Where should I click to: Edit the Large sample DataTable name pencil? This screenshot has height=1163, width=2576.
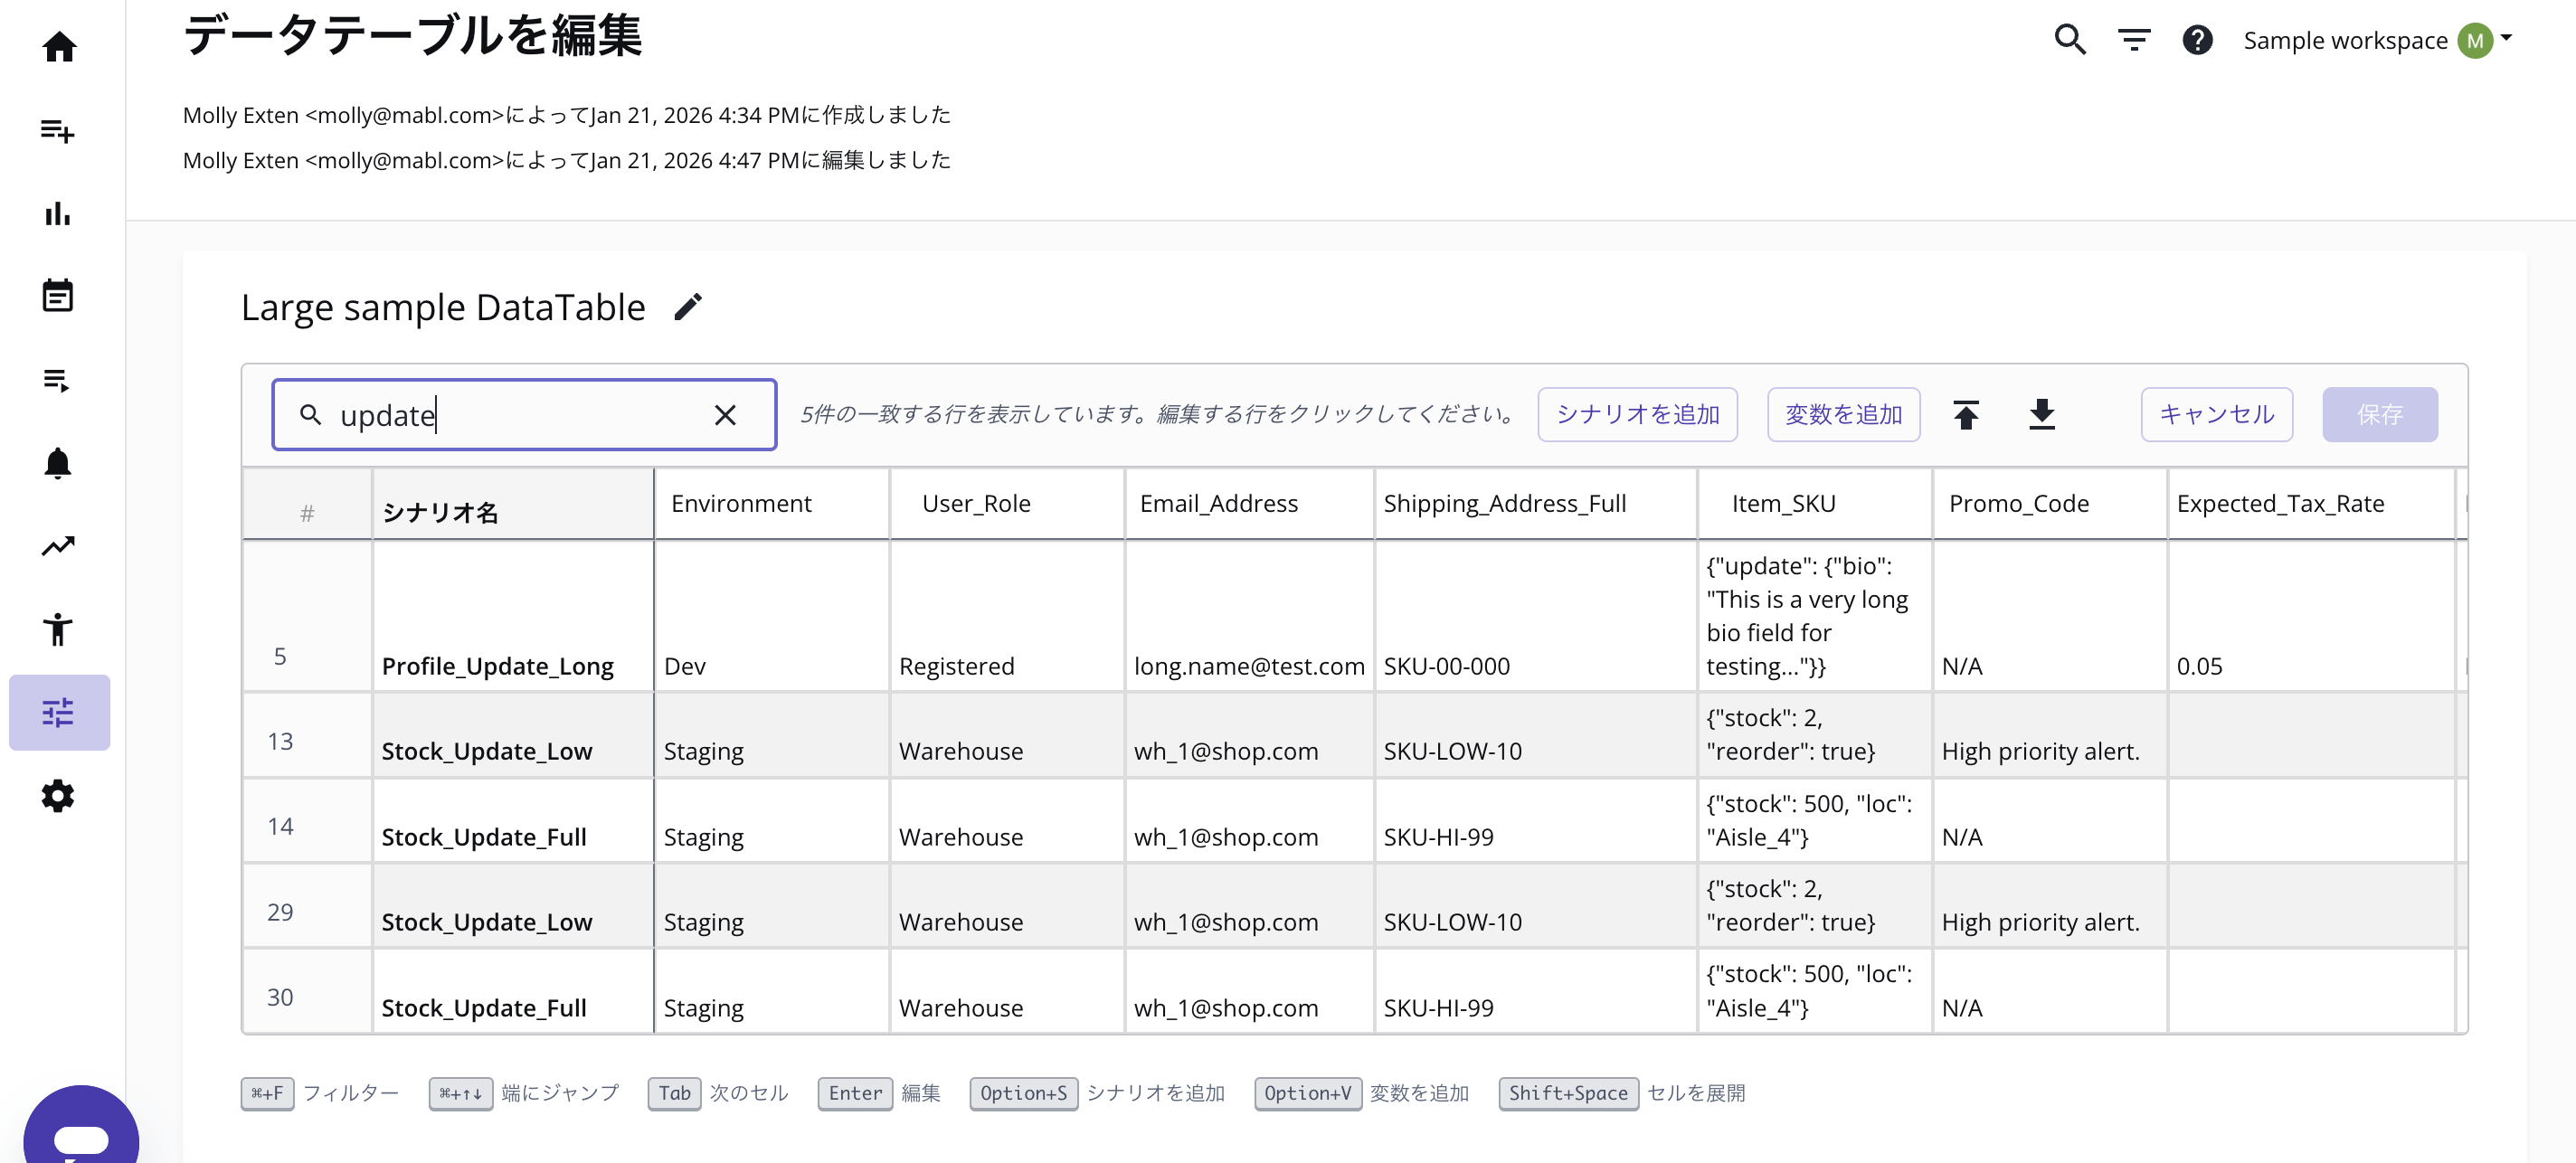688,307
